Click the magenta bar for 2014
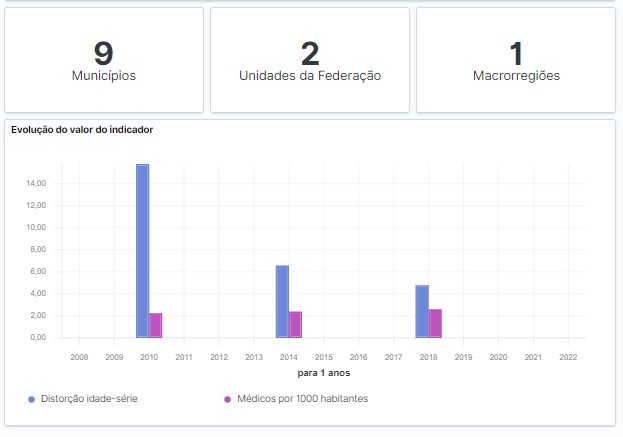The height and width of the screenshot is (437, 623). (295, 324)
